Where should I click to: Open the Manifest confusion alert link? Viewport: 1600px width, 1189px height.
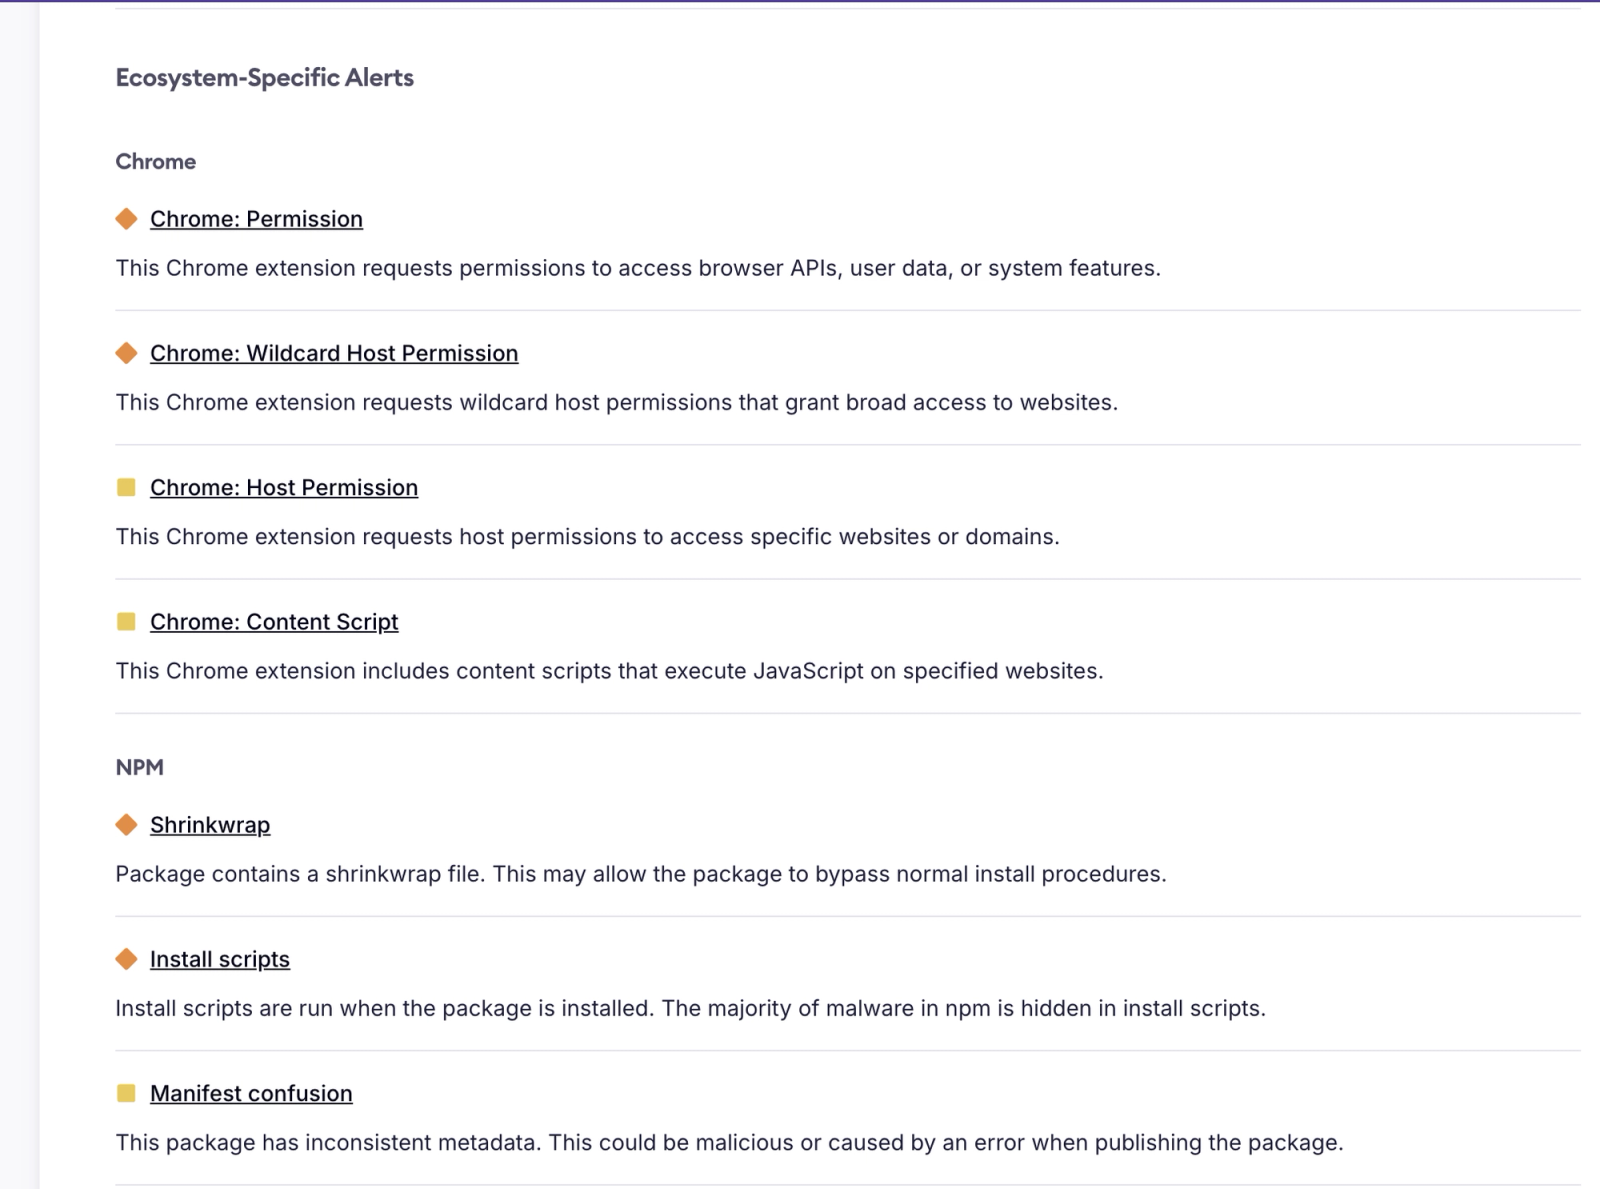click(x=251, y=1093)
